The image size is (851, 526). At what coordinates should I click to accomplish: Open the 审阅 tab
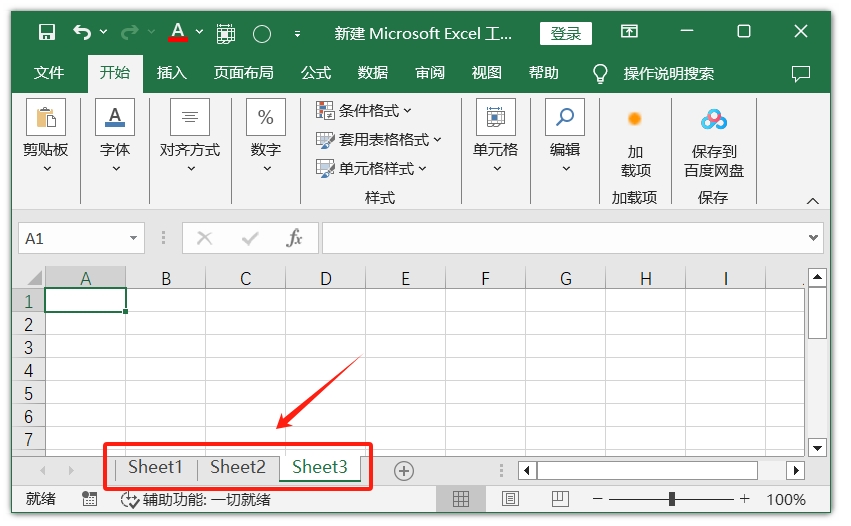(x=430, y=73)
